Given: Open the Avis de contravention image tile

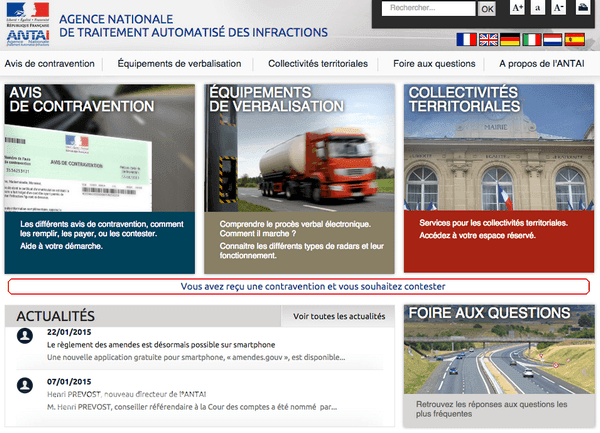Looking at the screenshot, I should point(99,148).
